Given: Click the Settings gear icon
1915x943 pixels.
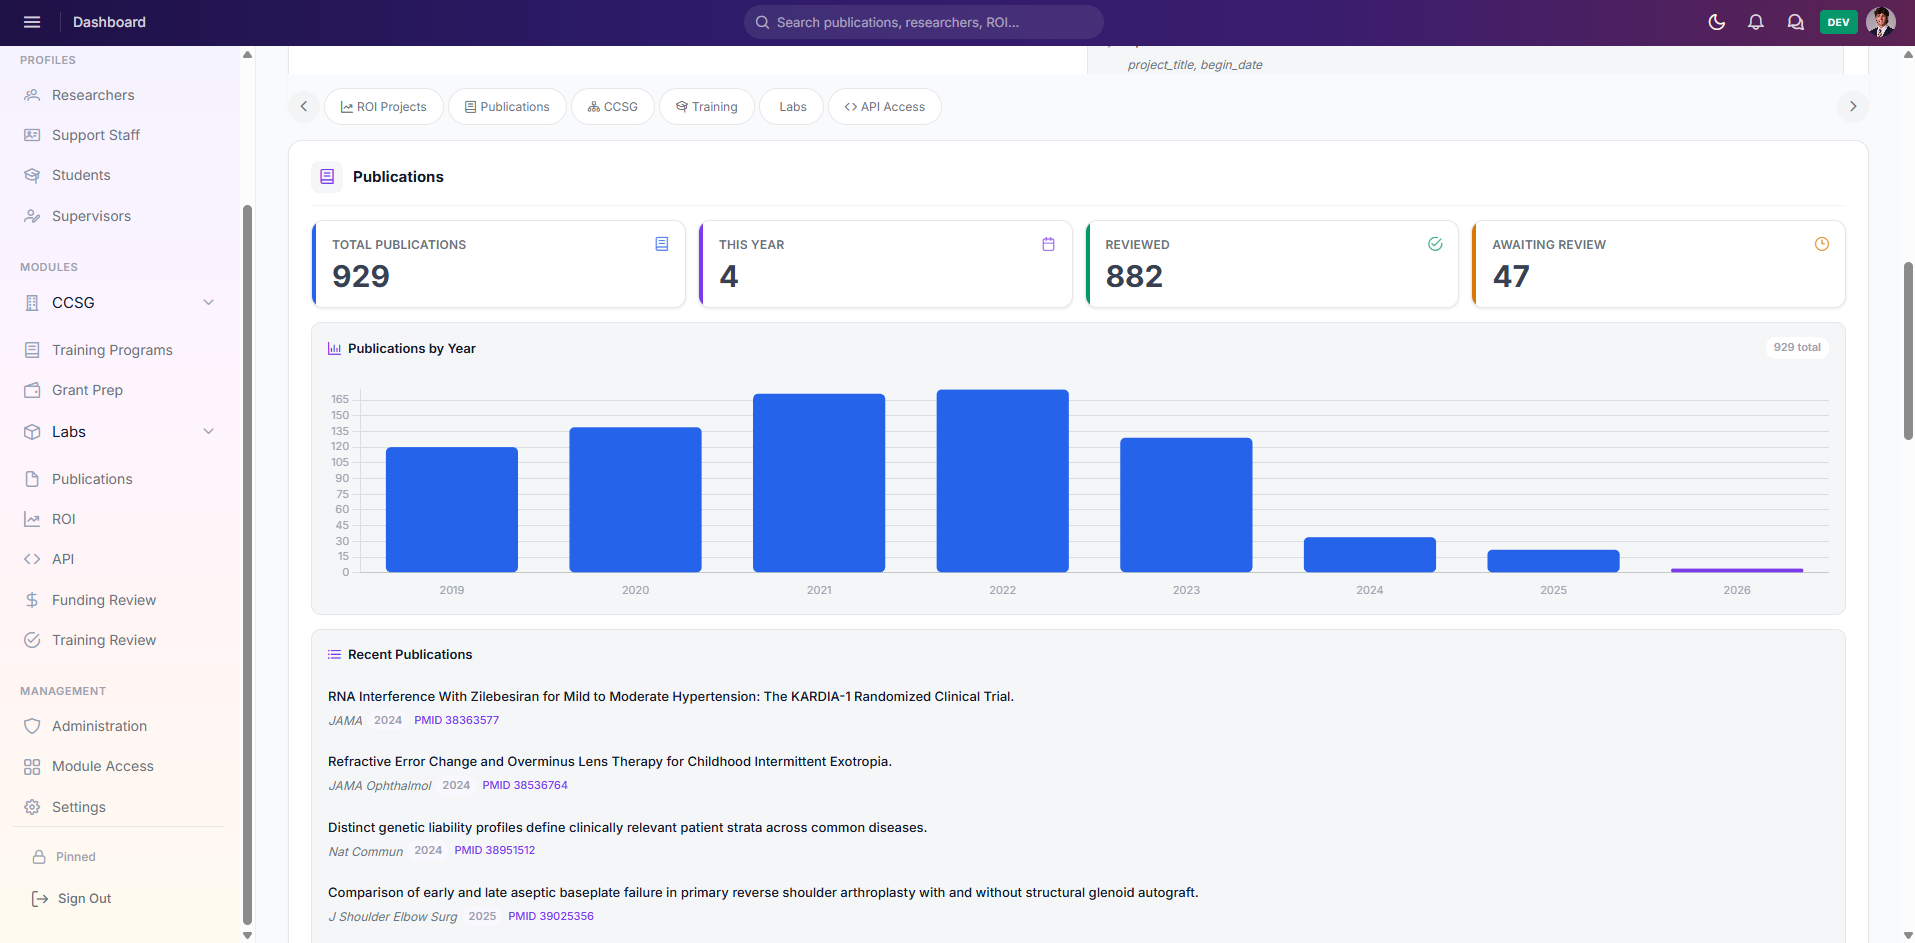Looking at the screenshot, I should (x=32, y=807).
